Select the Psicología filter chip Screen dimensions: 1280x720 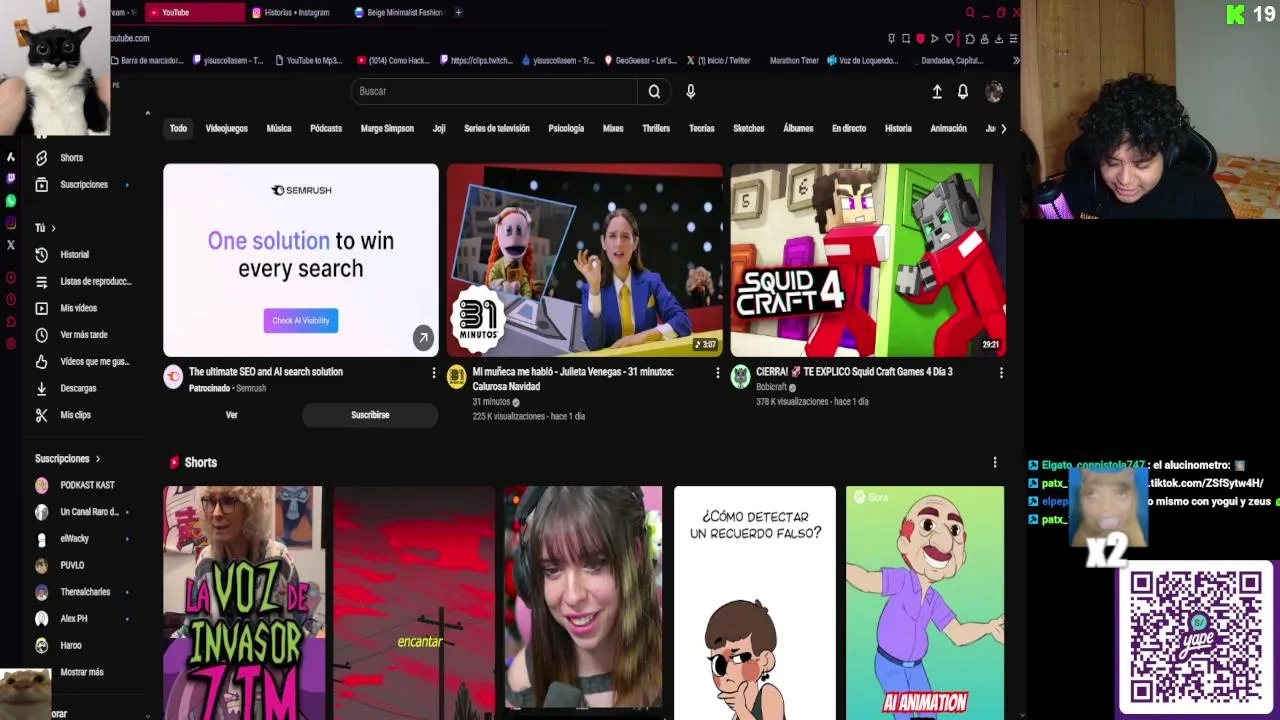click(x=566, y=129)
